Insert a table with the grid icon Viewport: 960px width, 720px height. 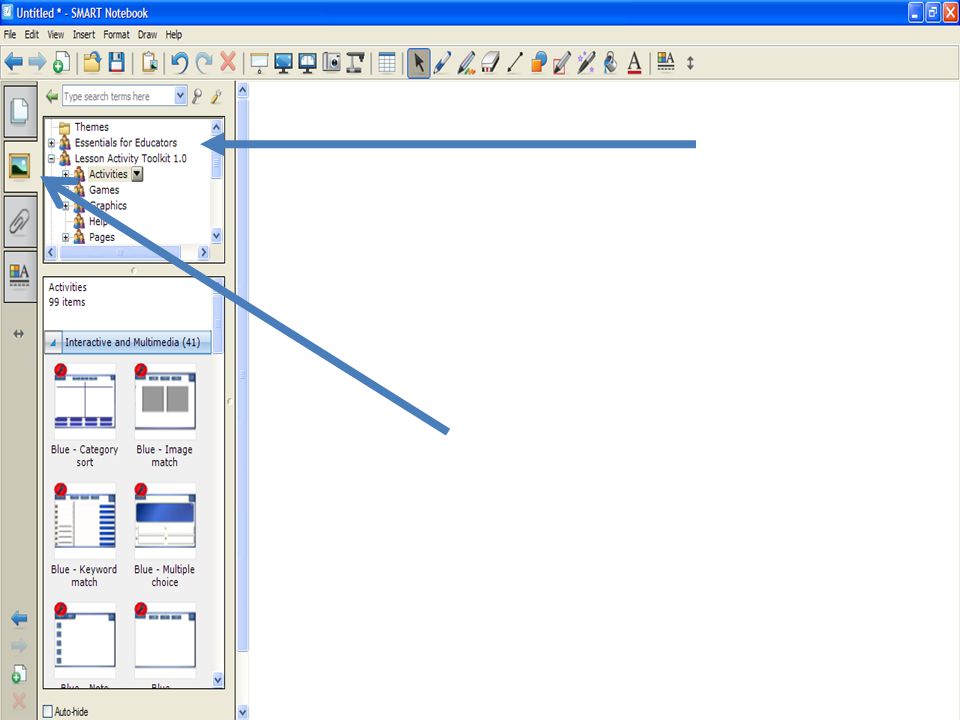(387, 62)
